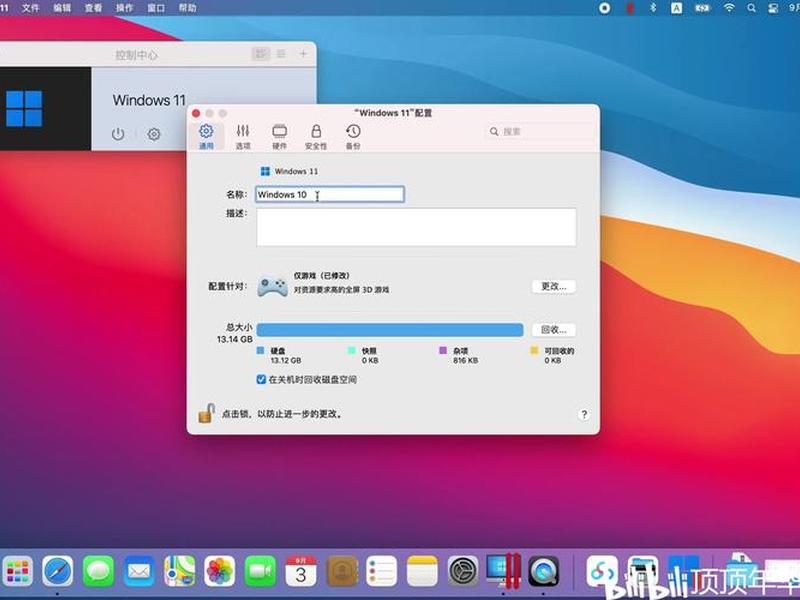Click the 回收... reclaim button
Screen dimensions: 800x600
(554, 330)
